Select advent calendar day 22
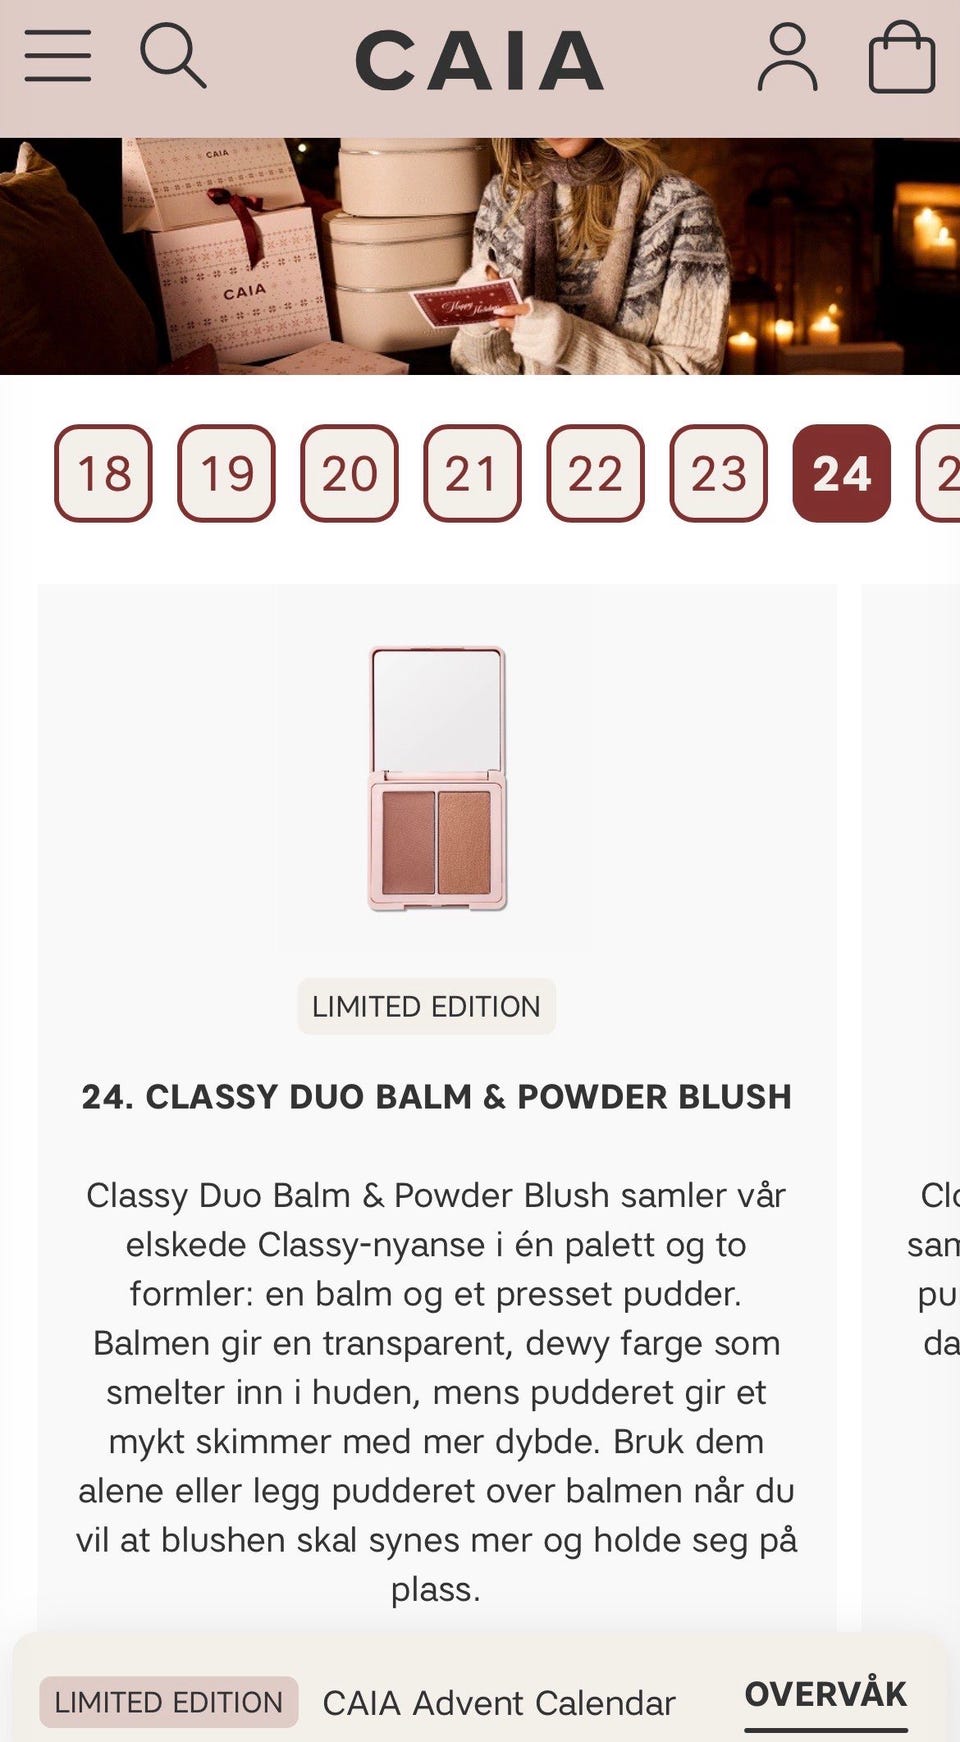Viewport: 960px width, 1742px height. (x=596, y=473)
